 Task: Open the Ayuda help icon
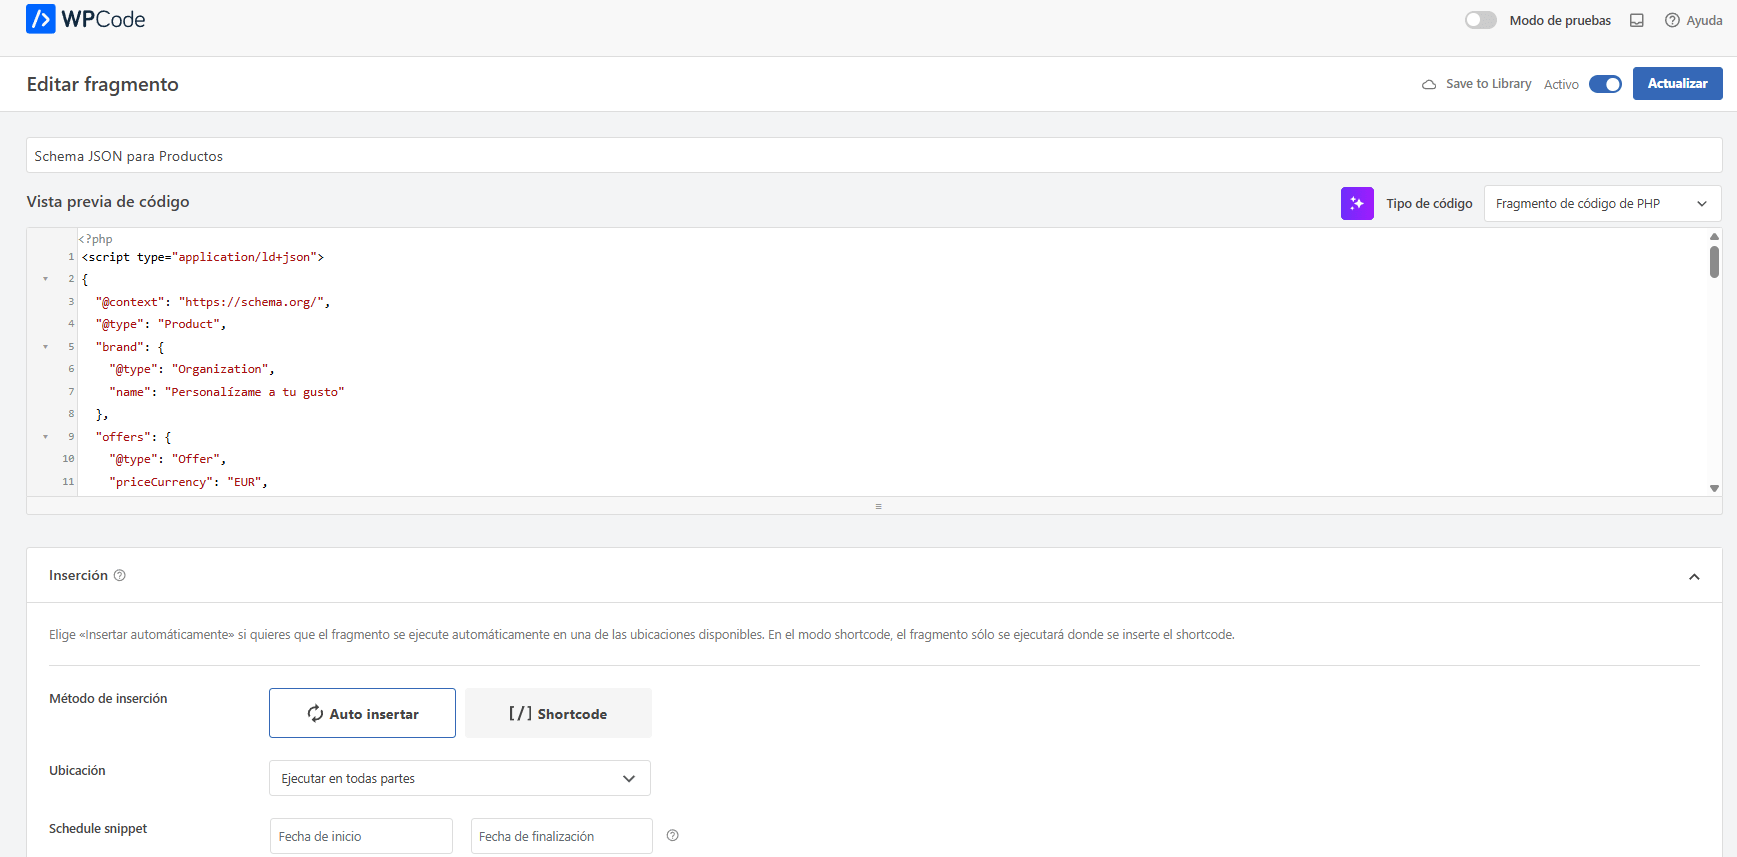coord(1672,20)
